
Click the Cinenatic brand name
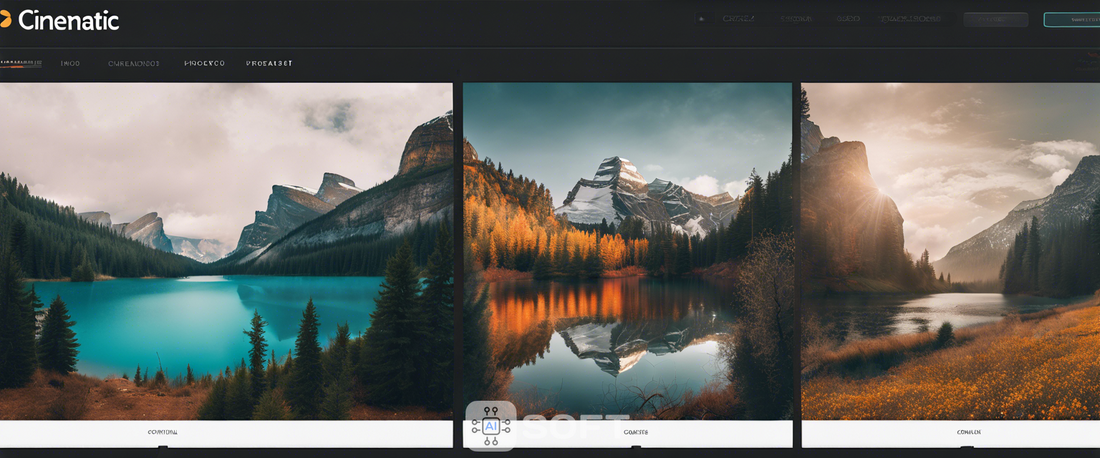click(x=68, y=20)
